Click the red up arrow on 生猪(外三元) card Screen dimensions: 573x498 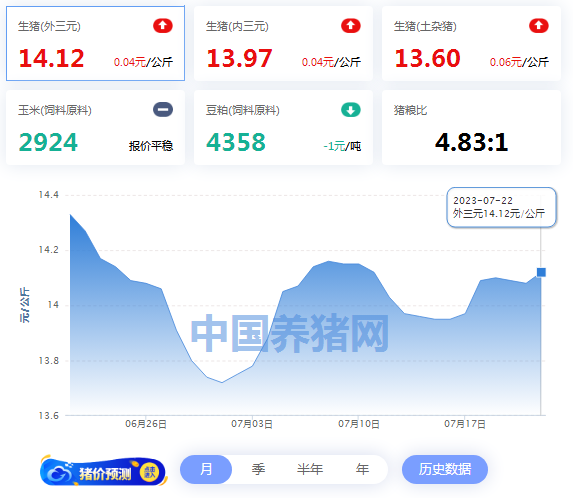point(163,26)
